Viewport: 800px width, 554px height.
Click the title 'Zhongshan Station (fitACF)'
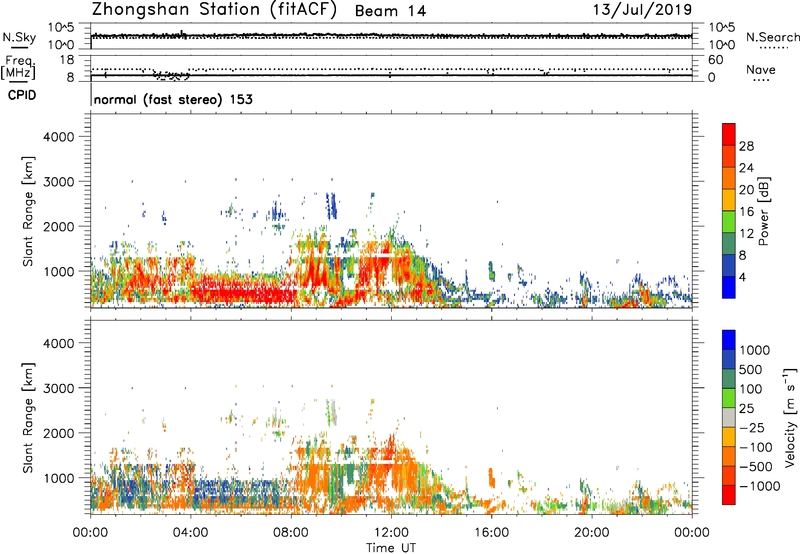(x=214, y=10)
